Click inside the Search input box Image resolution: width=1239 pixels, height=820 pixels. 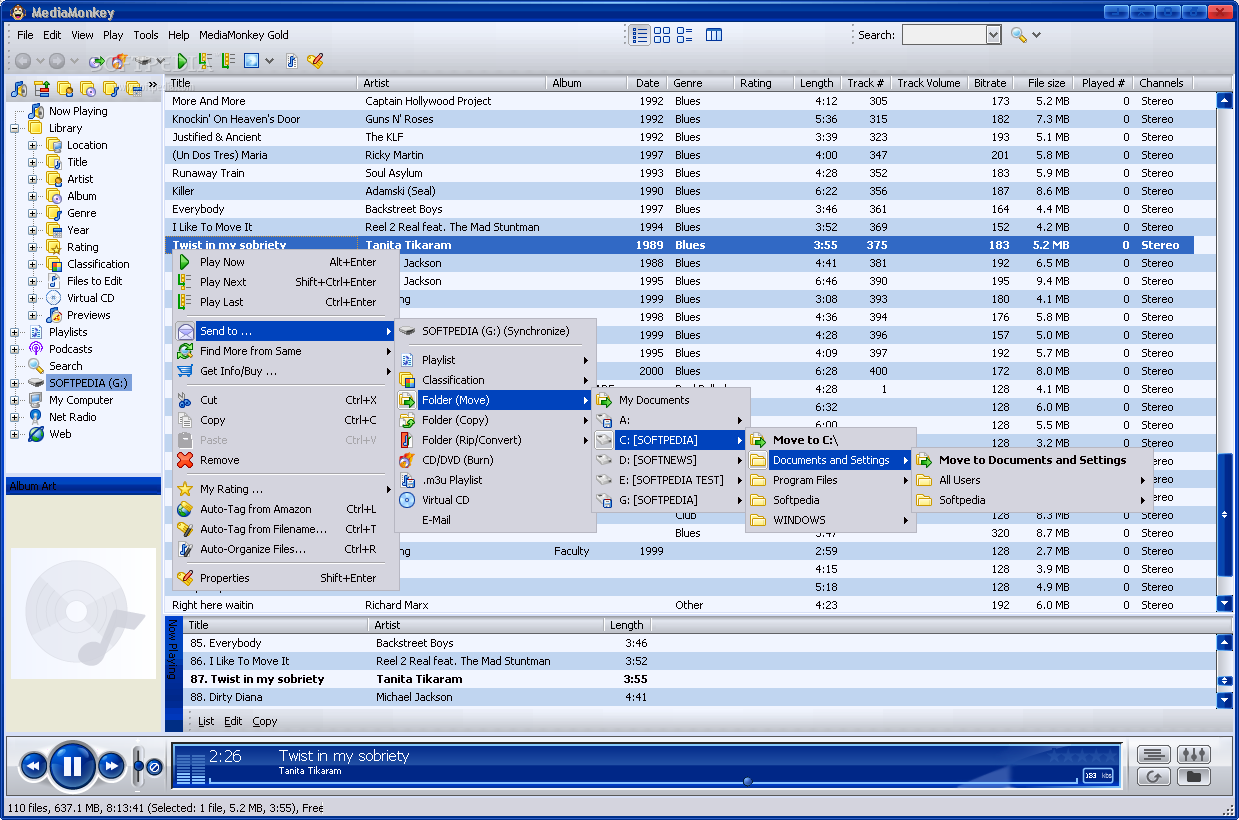click(x=943, y=35)
